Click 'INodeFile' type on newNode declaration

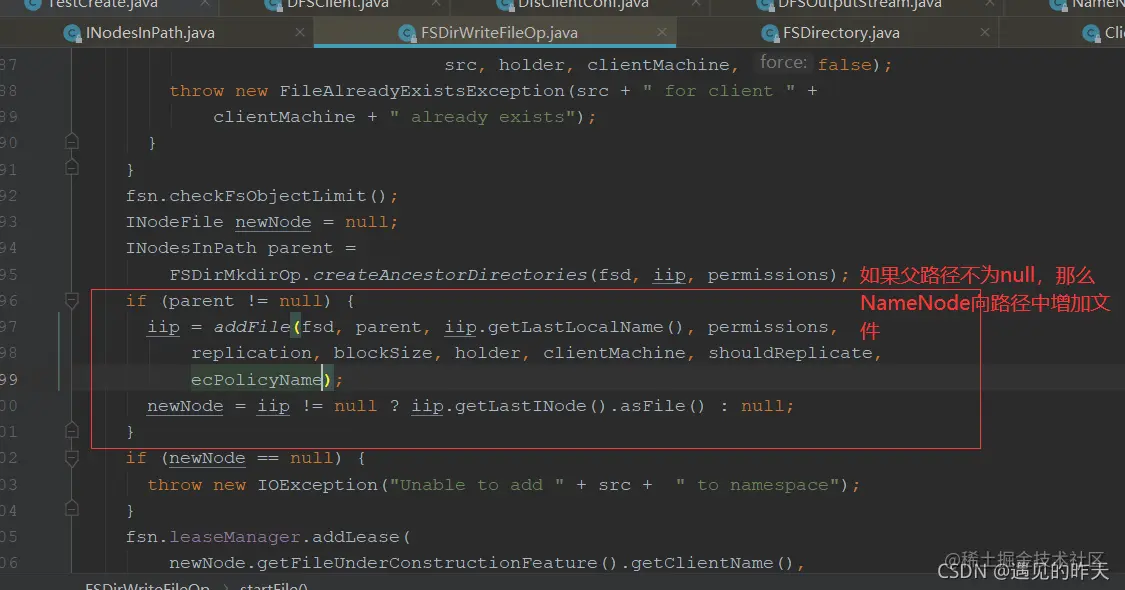point(174,222)
